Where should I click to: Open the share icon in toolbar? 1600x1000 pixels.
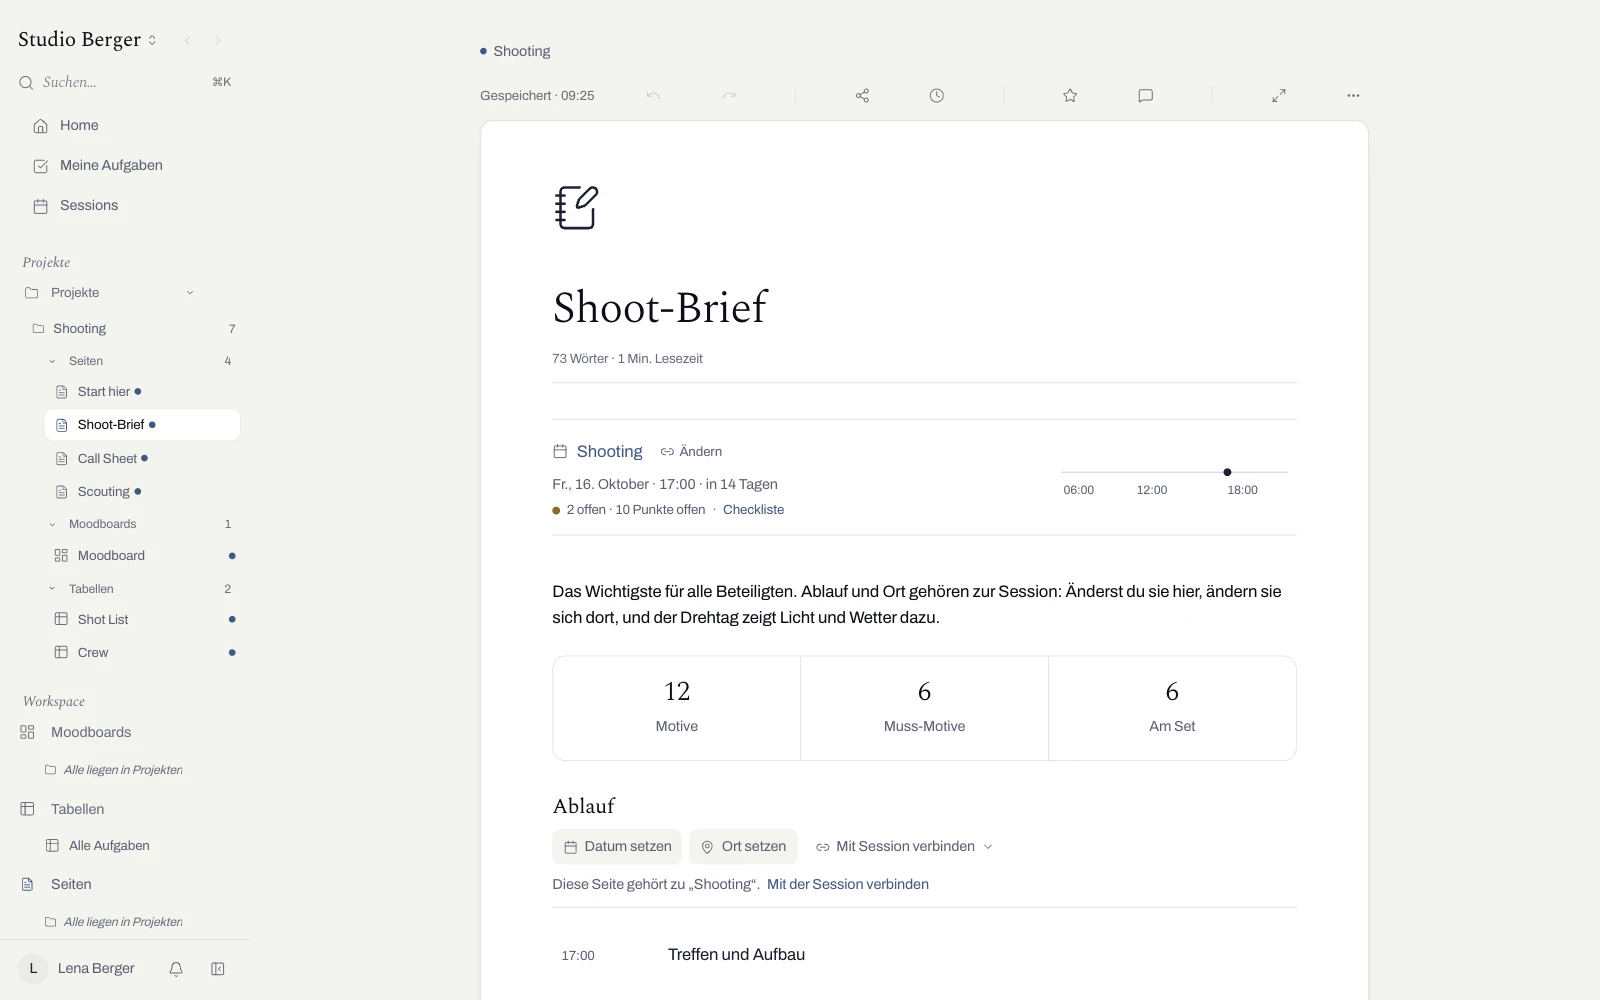point(862,96)
